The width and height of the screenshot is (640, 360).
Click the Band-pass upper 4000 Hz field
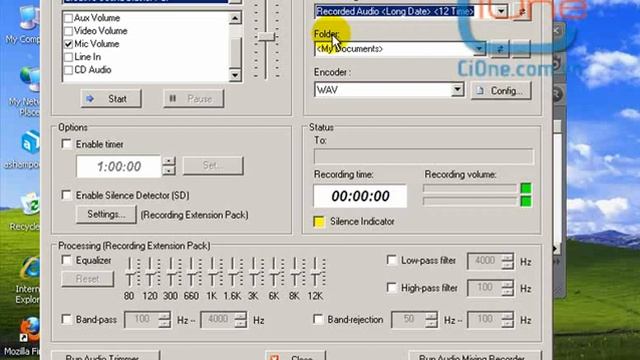coord(218,320)
